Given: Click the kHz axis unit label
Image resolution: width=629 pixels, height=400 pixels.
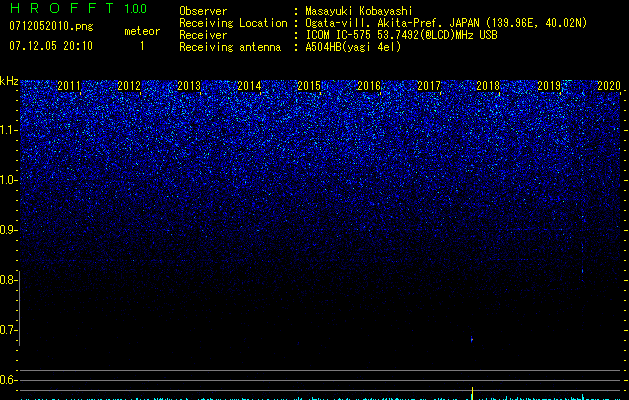Looking at the screenshot, I should point(9,81).
